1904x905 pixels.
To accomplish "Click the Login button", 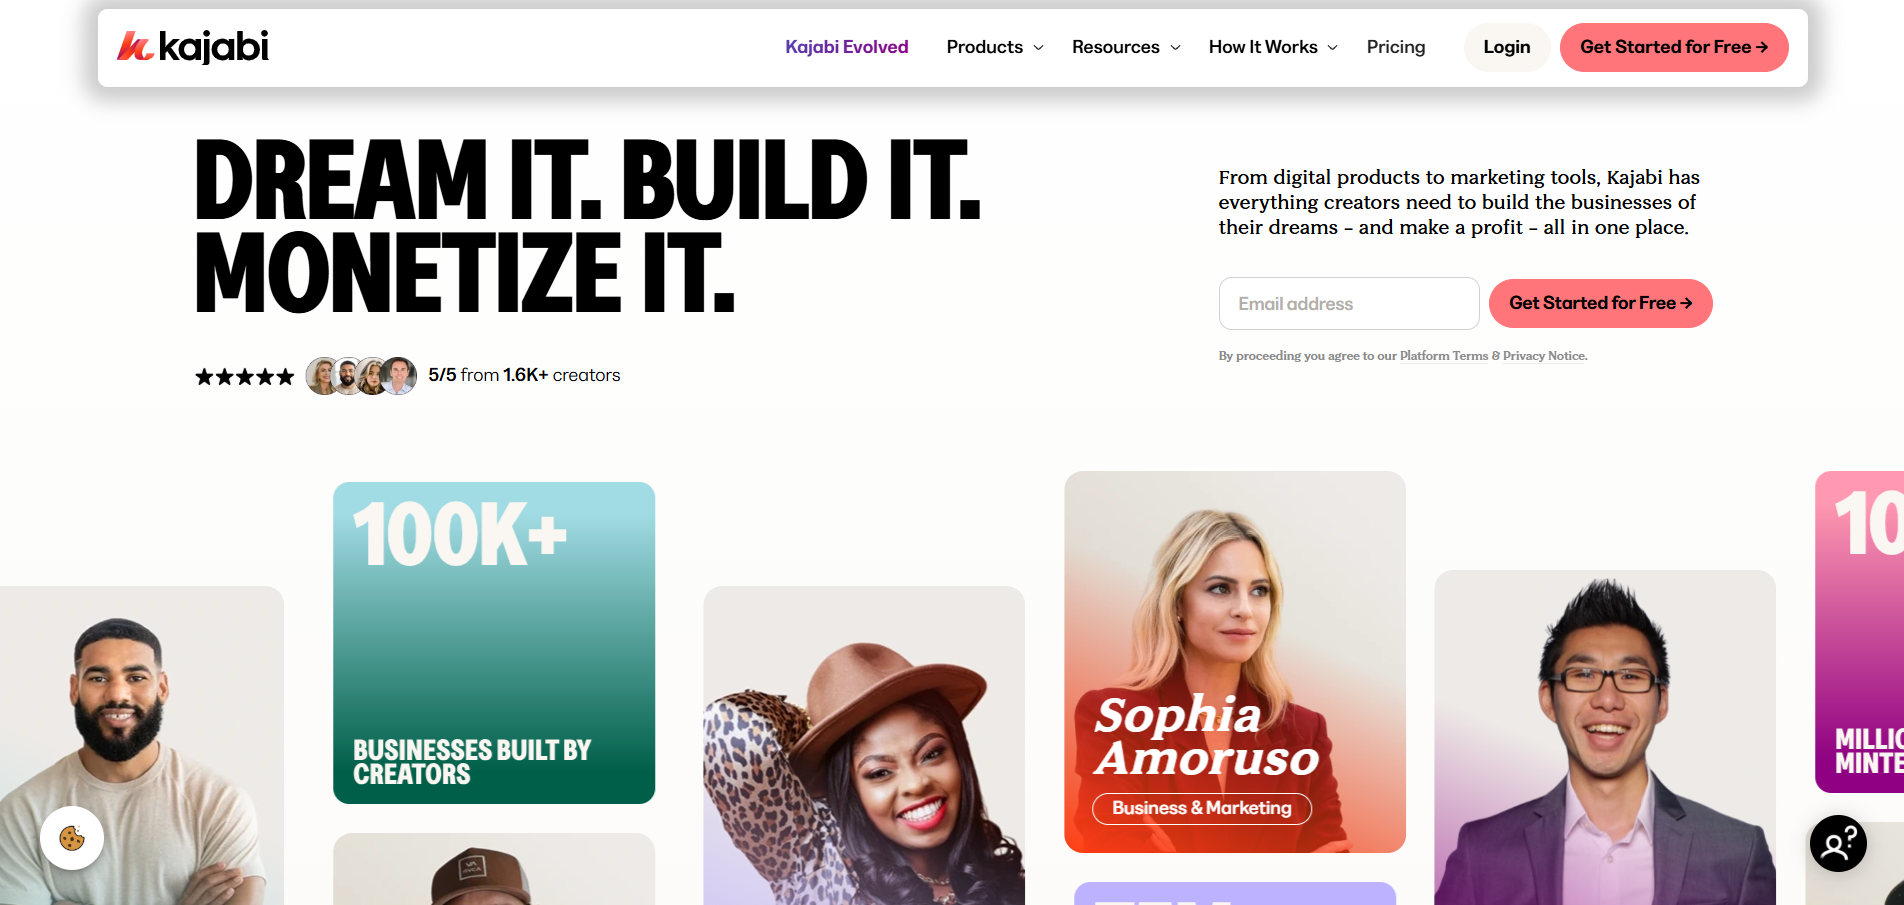I will [1507, 47].
